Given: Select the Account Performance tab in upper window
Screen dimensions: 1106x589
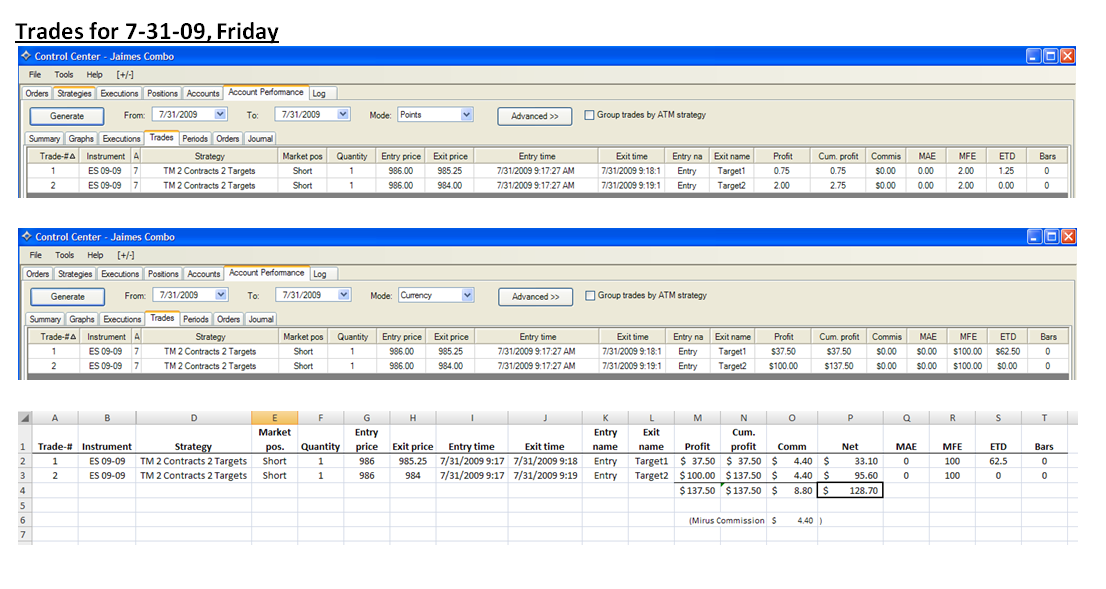Looking at the screenshot, I should (x=266, y=92).
